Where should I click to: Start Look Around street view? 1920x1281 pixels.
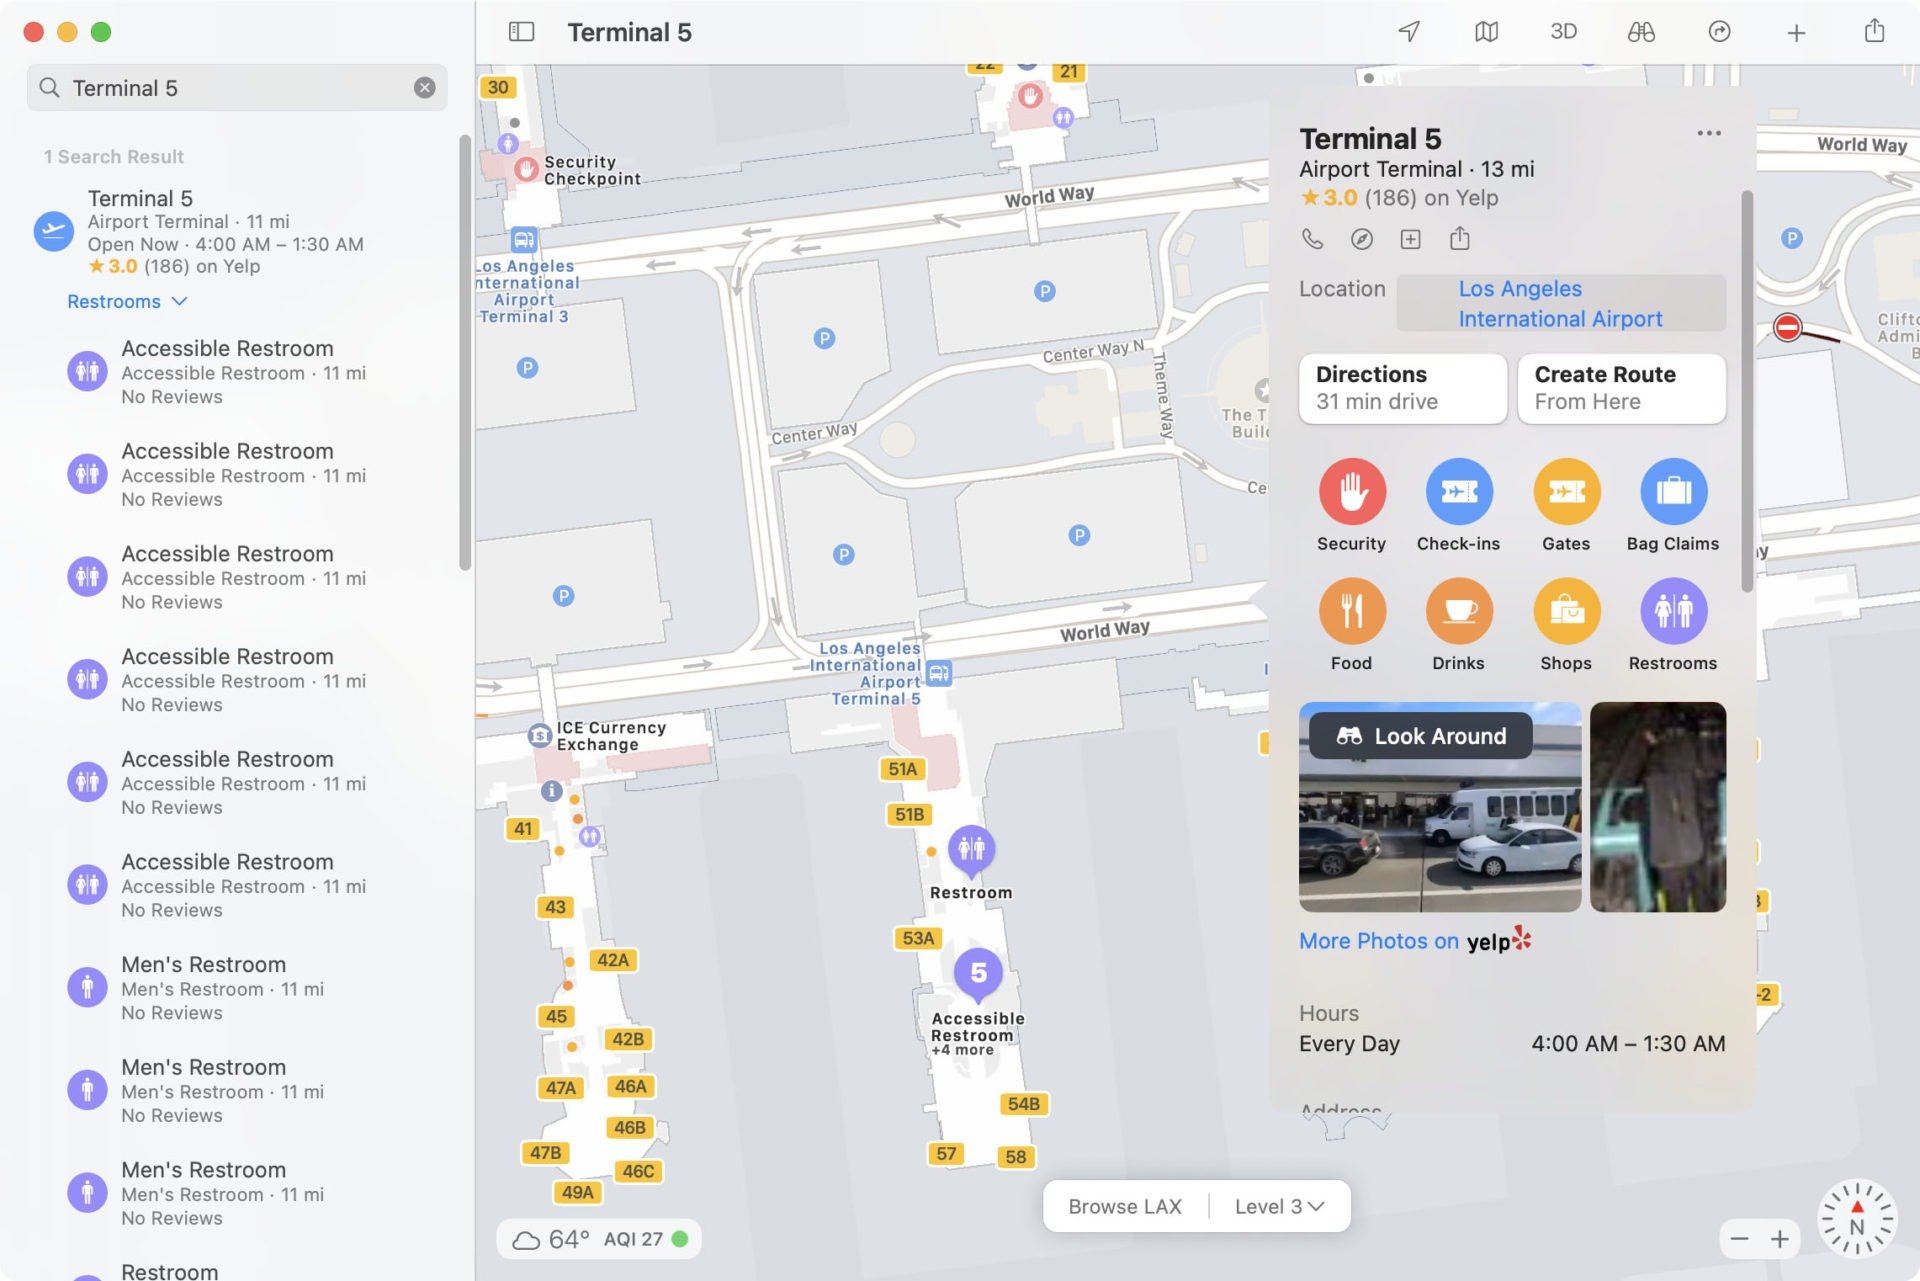pos(1421,736)
